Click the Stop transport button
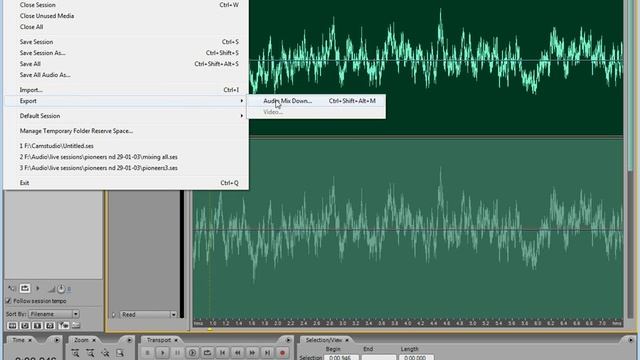The image size is (640, 360). 148,353
